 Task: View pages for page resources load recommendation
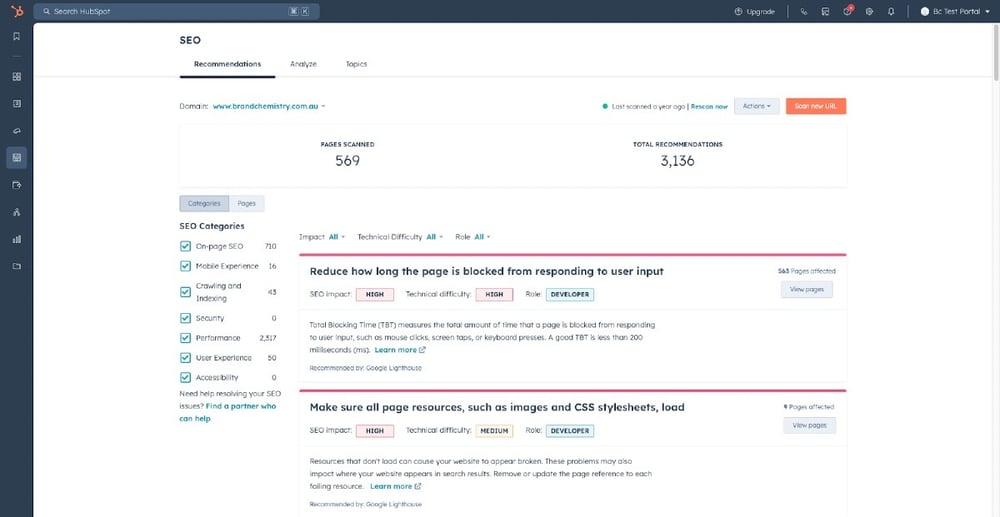809,425
